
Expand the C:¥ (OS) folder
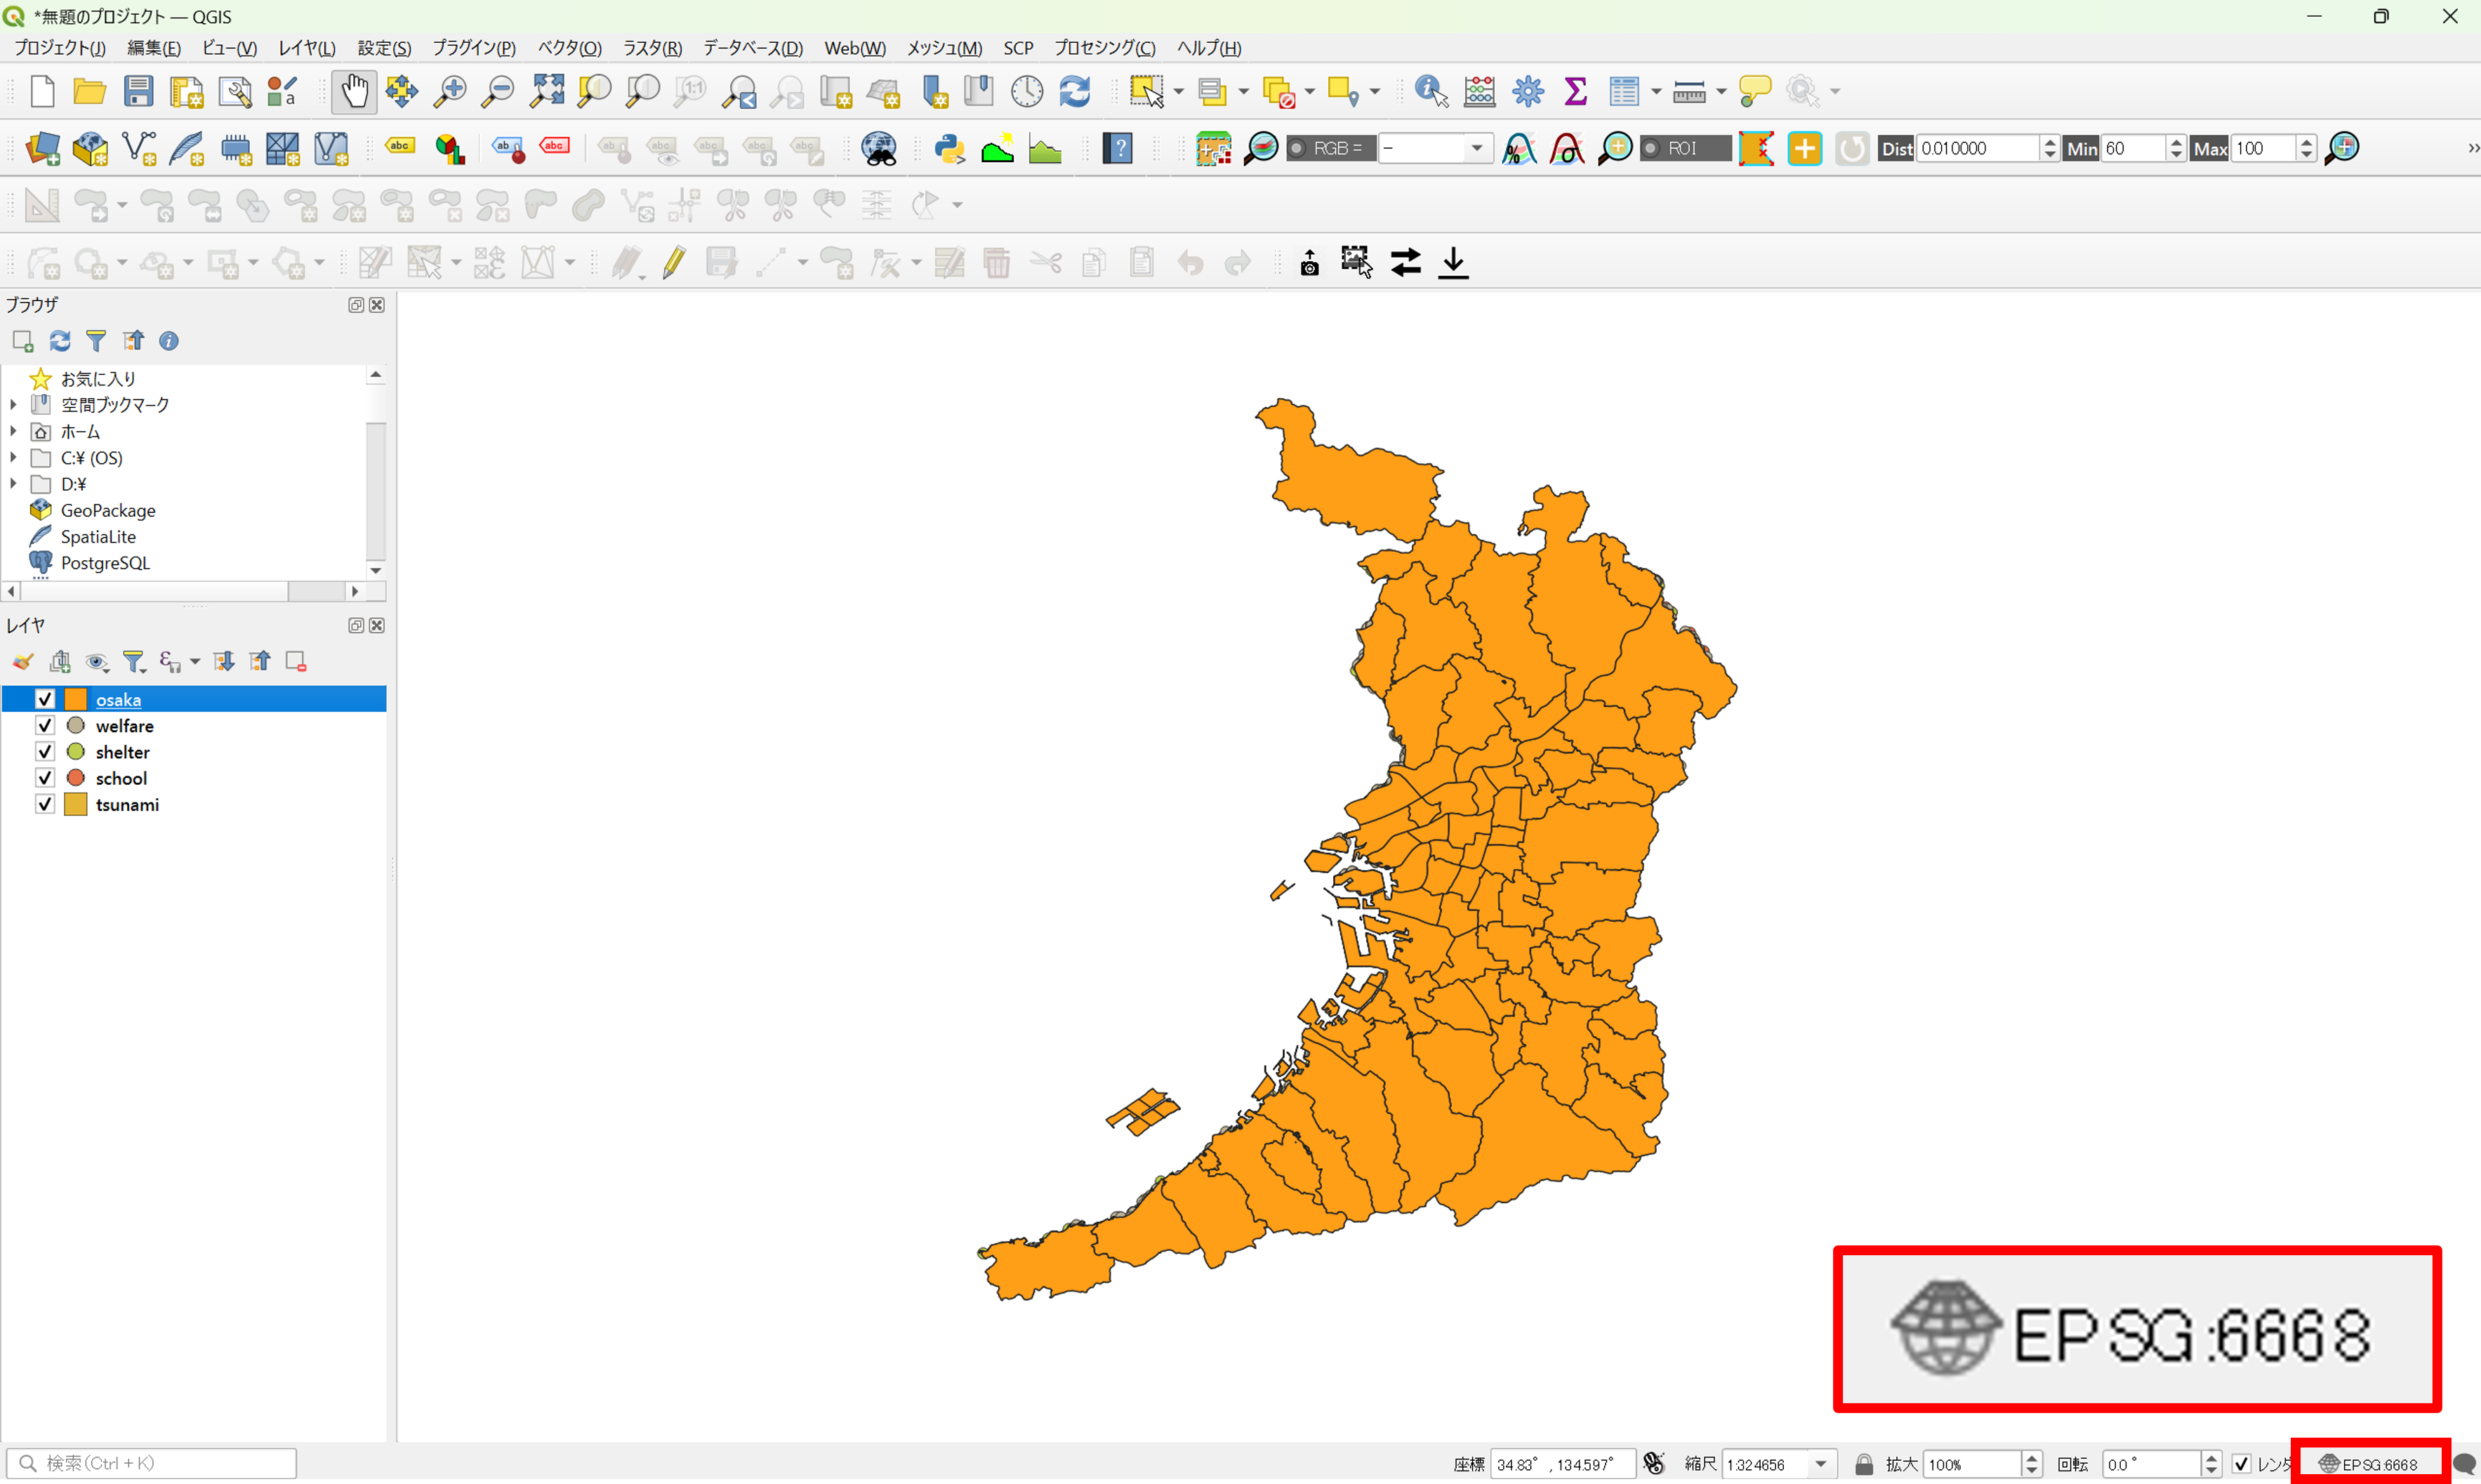point(13,458)
